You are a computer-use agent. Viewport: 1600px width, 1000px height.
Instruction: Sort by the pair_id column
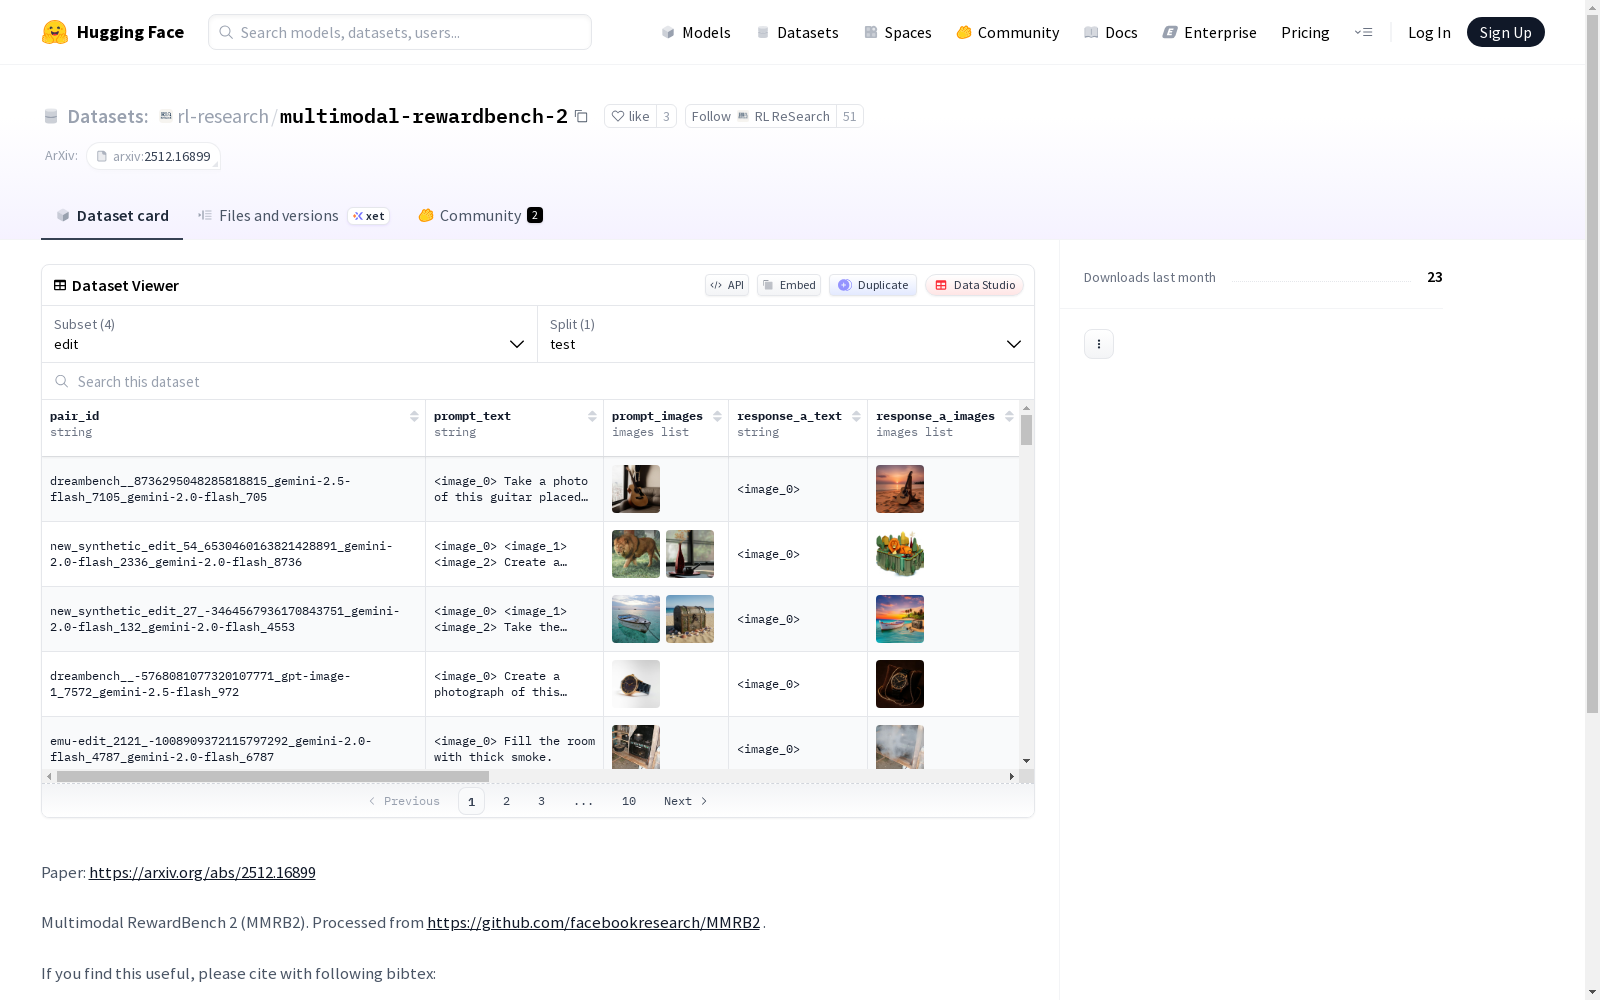tap(414, 416)
